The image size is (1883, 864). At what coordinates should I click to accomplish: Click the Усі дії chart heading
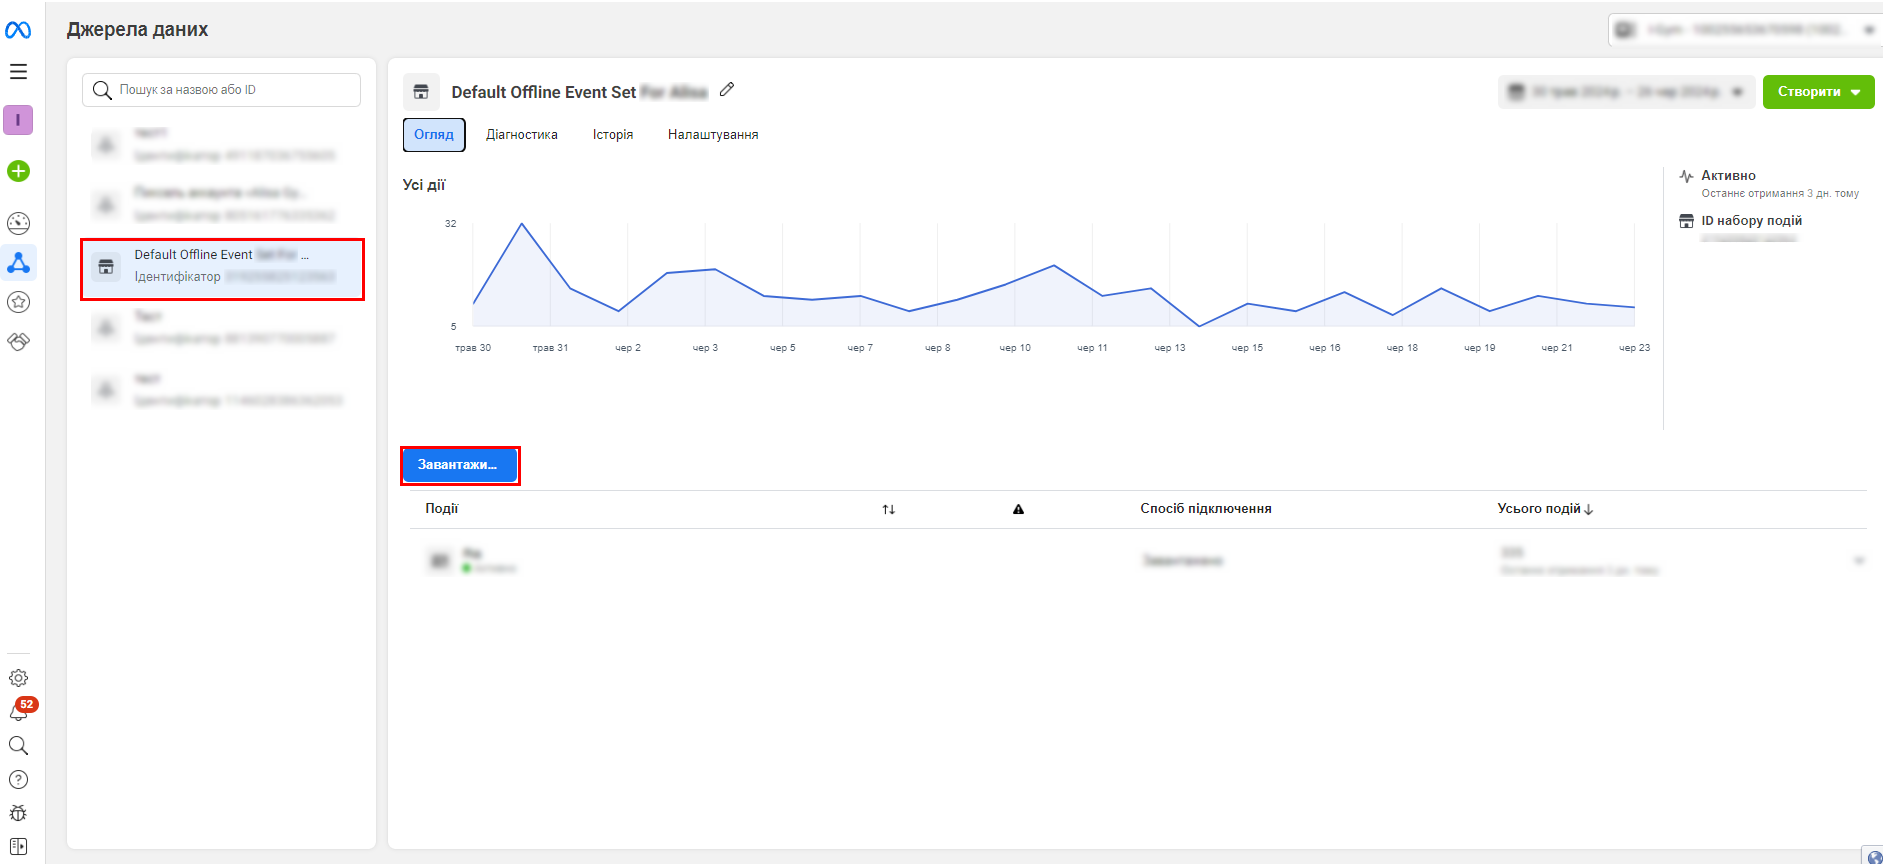(x=424, y=185)
